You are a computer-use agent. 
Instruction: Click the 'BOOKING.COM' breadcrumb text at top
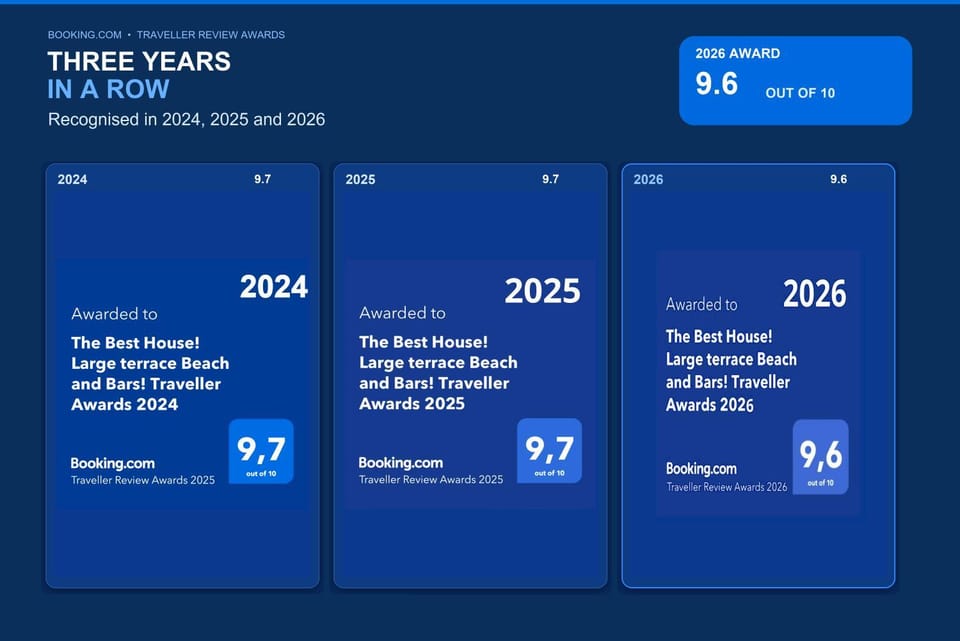pos(84,35)
